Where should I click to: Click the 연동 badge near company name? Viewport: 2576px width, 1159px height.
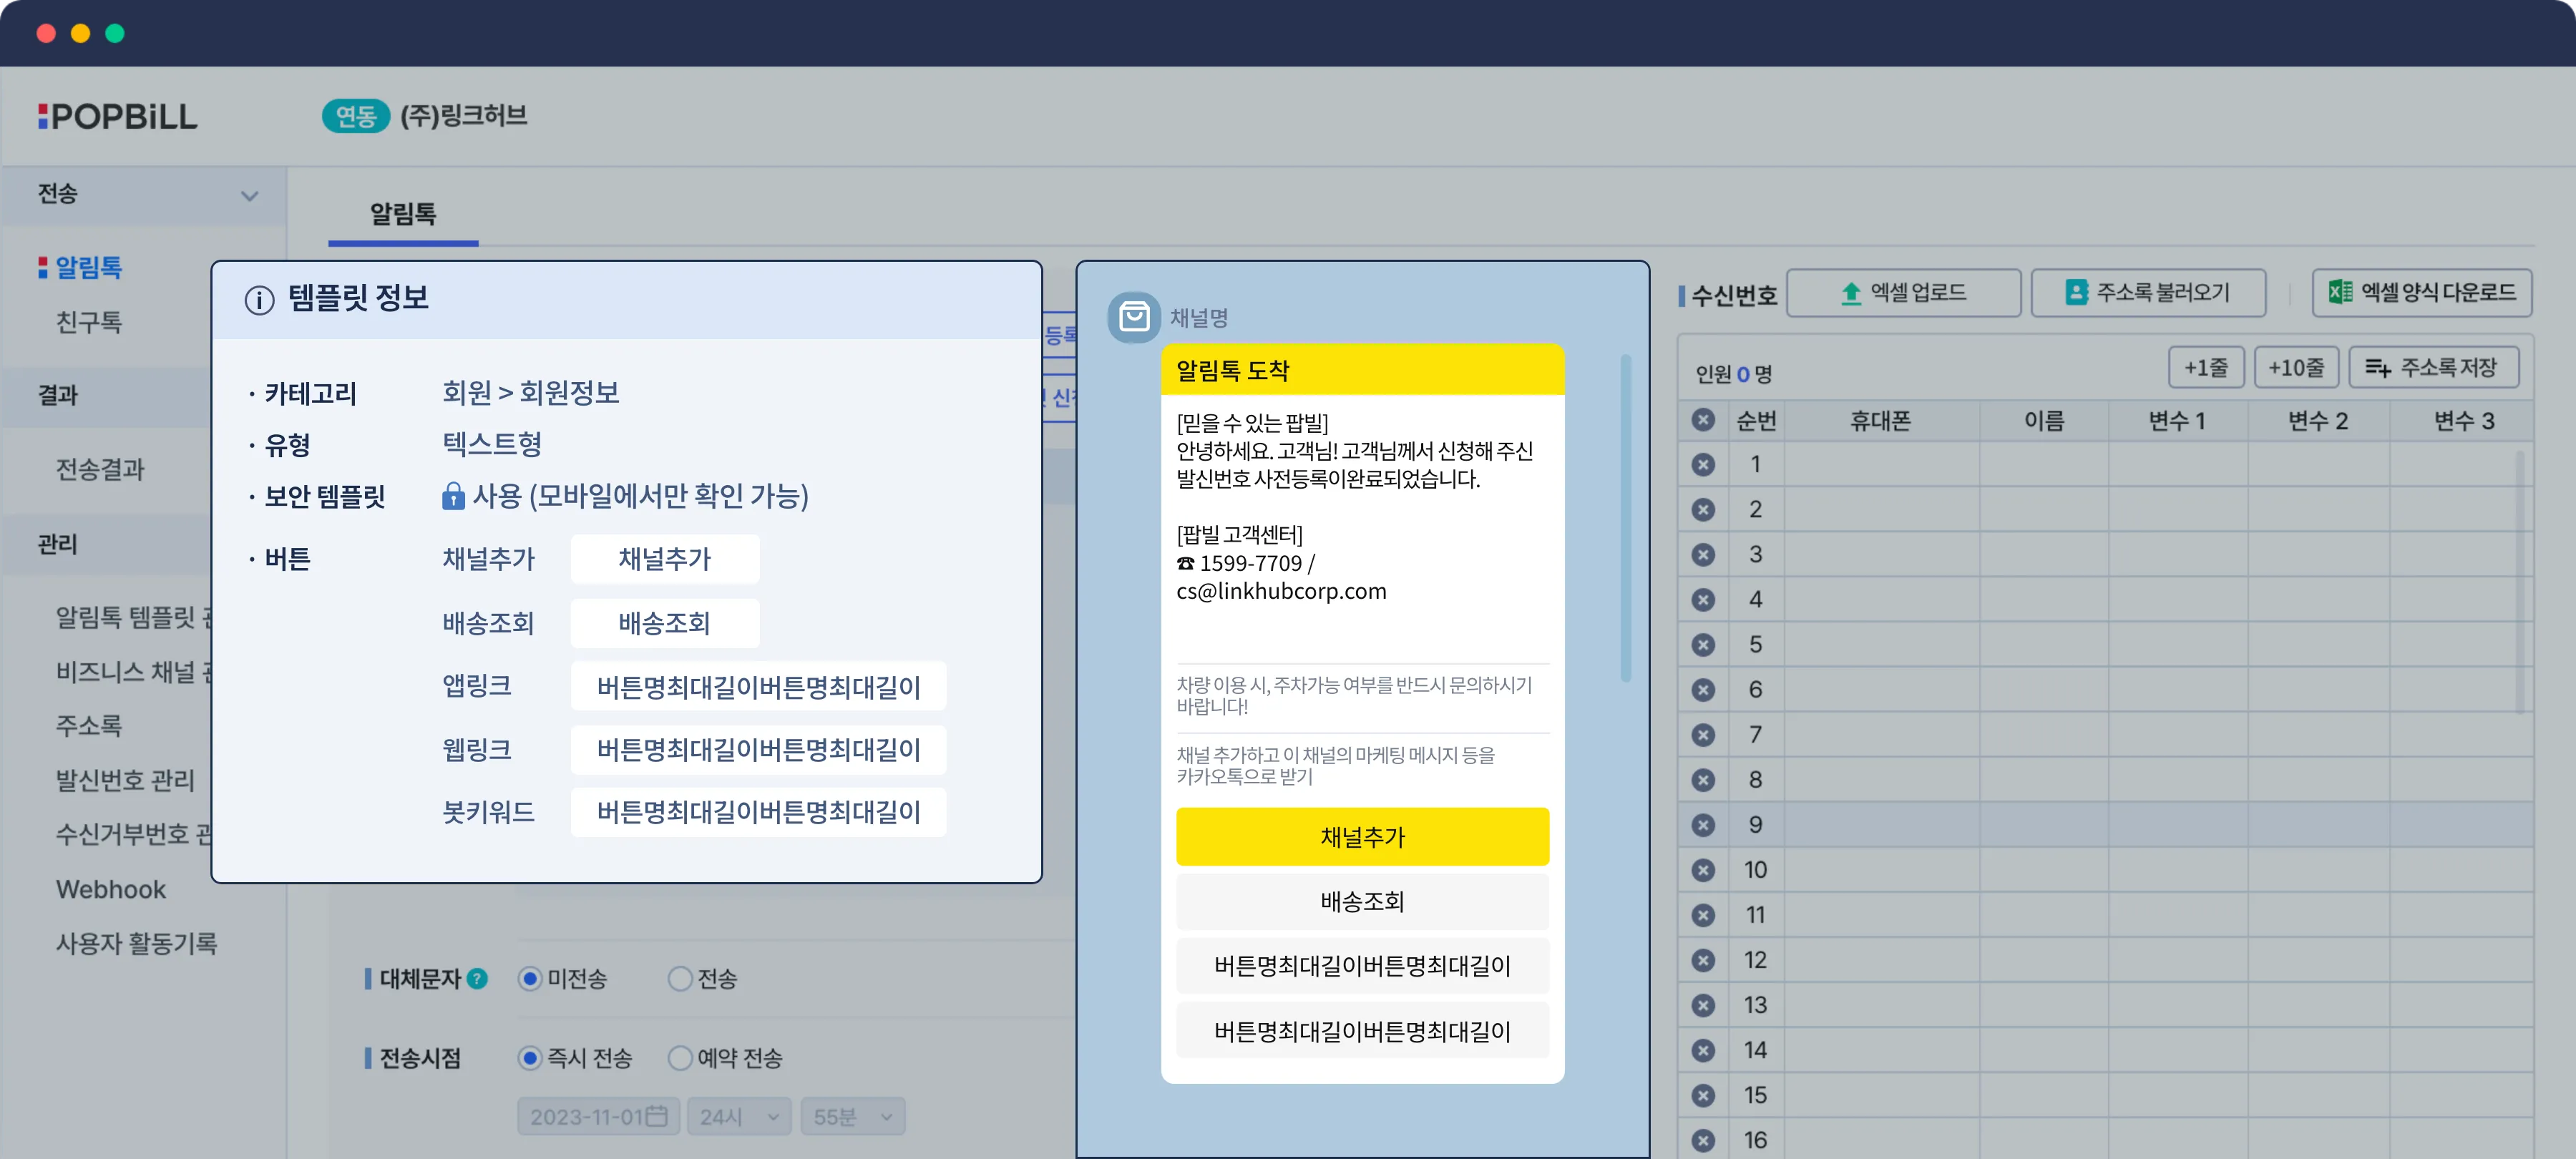[355, 116]
